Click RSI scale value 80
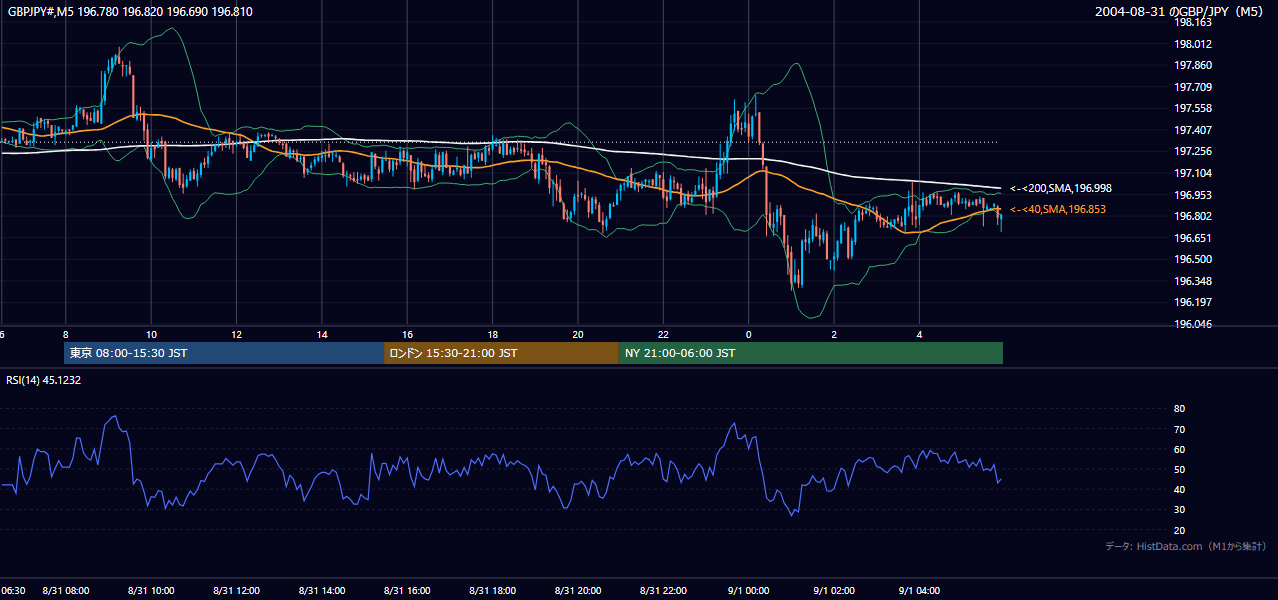This screenshot has height=600, width=1278. (1179, 409)
